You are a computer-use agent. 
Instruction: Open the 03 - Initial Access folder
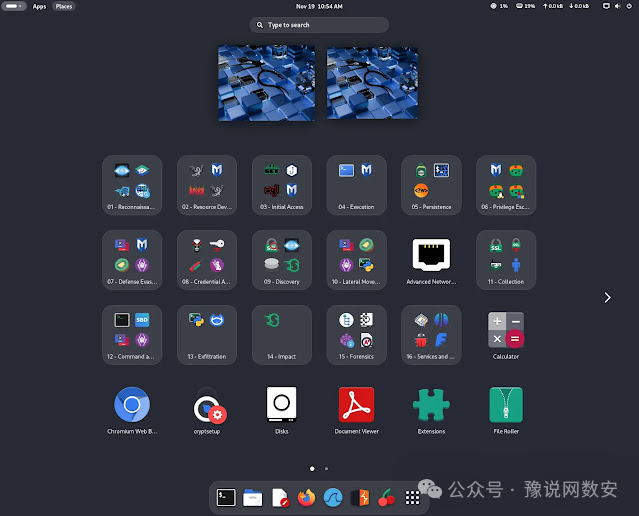[x=282, y=185]
